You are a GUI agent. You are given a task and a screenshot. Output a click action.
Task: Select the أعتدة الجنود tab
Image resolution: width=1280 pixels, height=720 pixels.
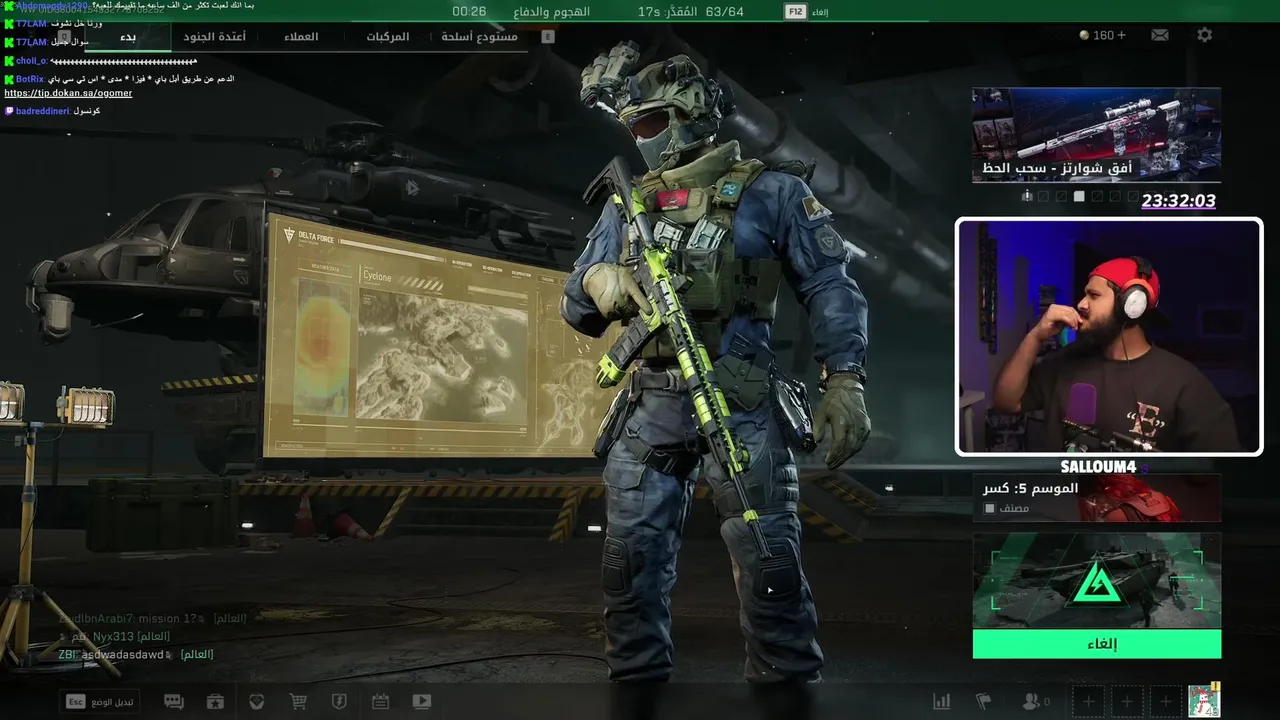click(214, 37)
